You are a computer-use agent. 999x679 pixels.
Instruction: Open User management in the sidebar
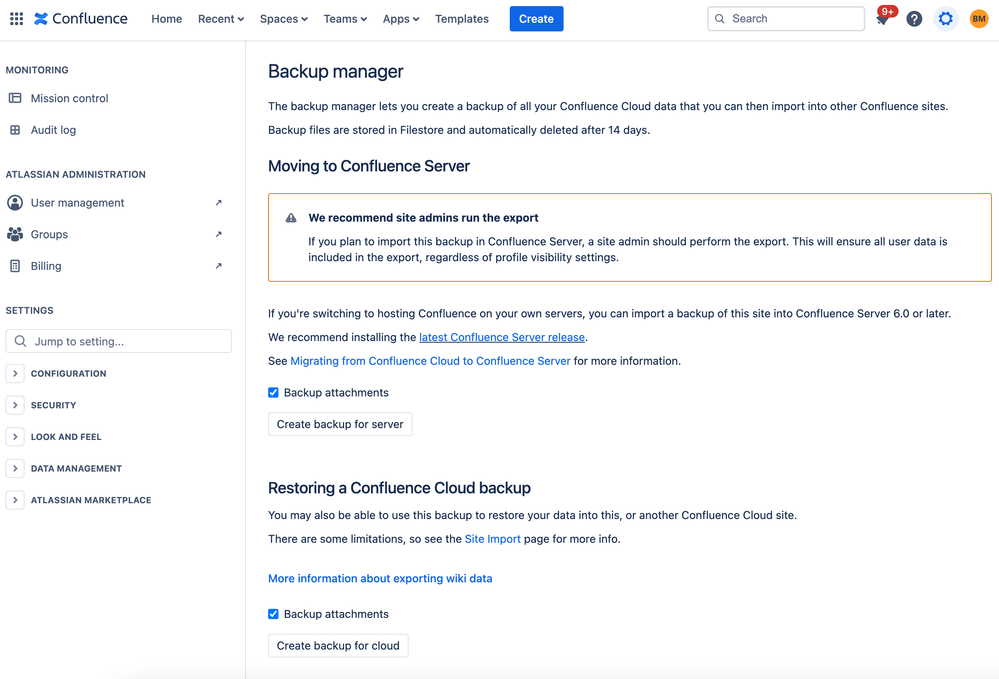point(78,203)
